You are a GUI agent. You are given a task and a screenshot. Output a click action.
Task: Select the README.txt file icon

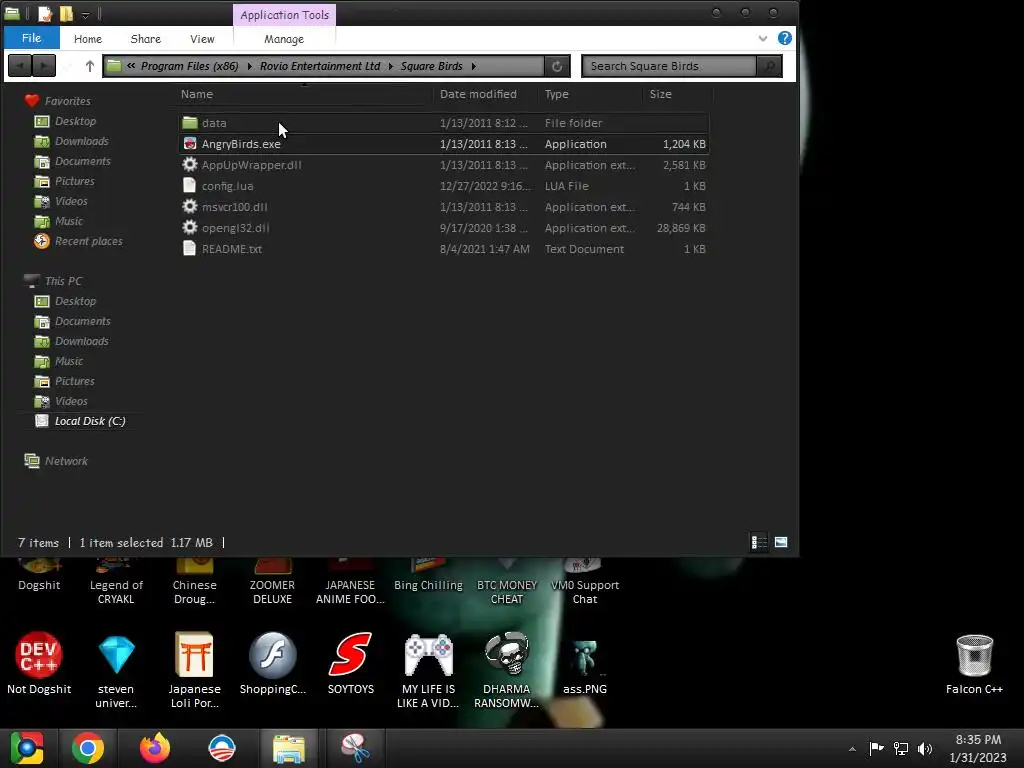click(189, 248)
